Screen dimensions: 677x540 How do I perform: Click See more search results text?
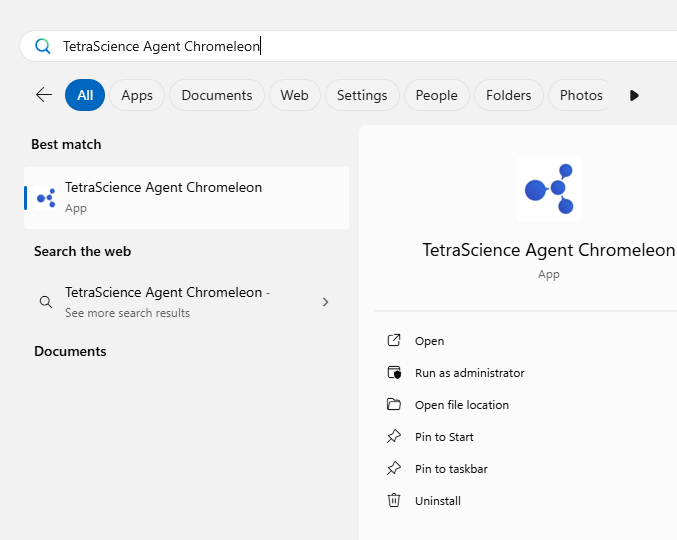coord(127,313)
